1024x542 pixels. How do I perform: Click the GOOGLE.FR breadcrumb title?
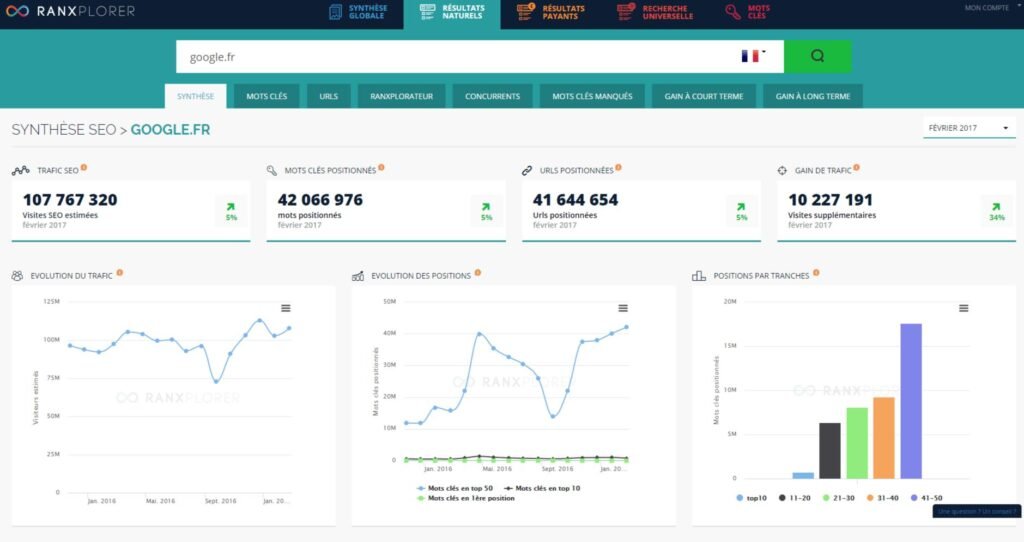[170, 129]
